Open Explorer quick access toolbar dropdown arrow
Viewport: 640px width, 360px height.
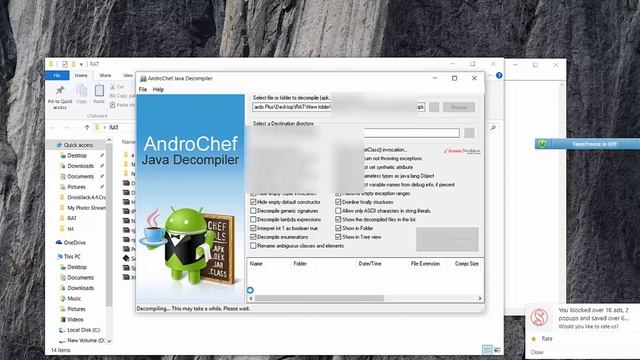coord(81,64)
